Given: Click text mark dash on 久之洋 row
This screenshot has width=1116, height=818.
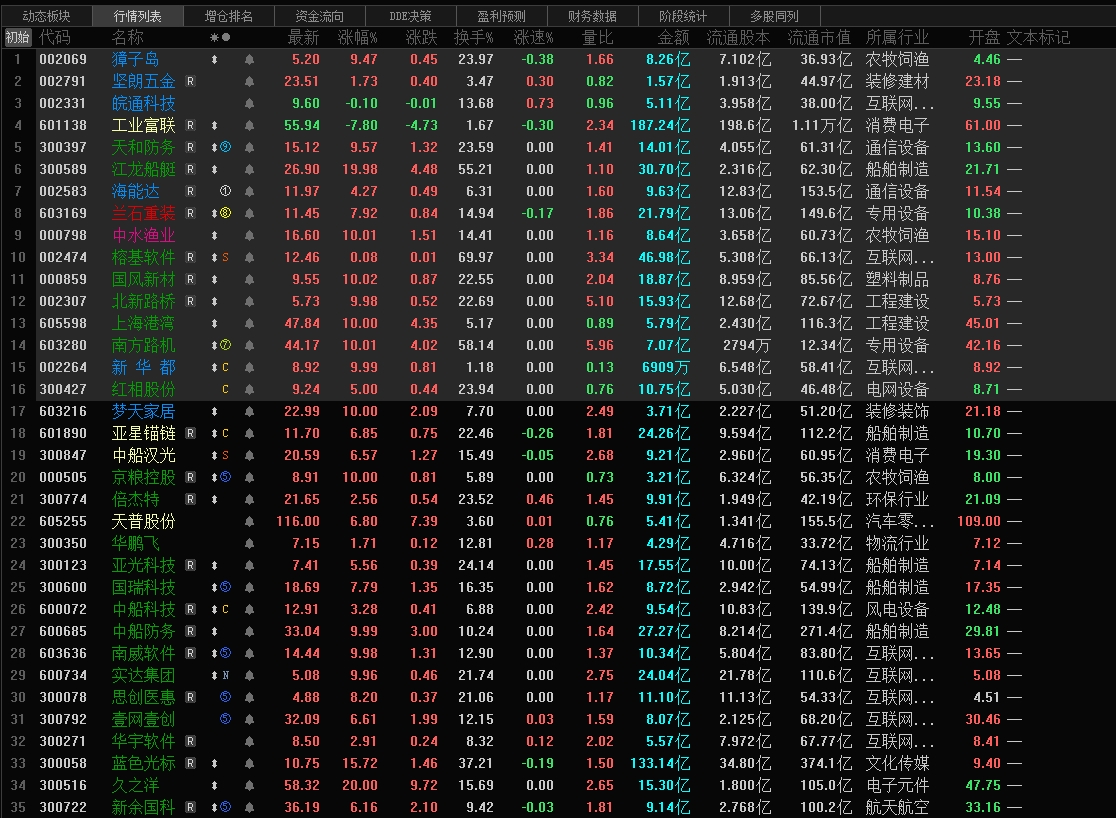Looking at the screenshot, I should pyautogui.click(x=1014, y=785).
